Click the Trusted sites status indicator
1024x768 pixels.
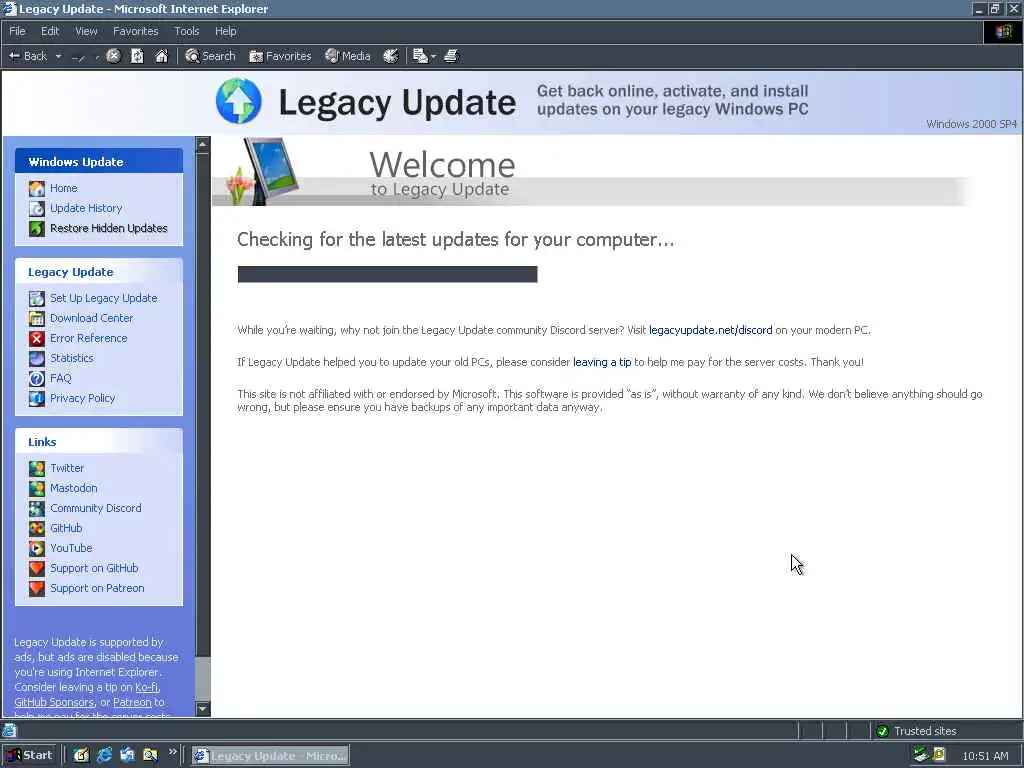click(x=916, y=731)
